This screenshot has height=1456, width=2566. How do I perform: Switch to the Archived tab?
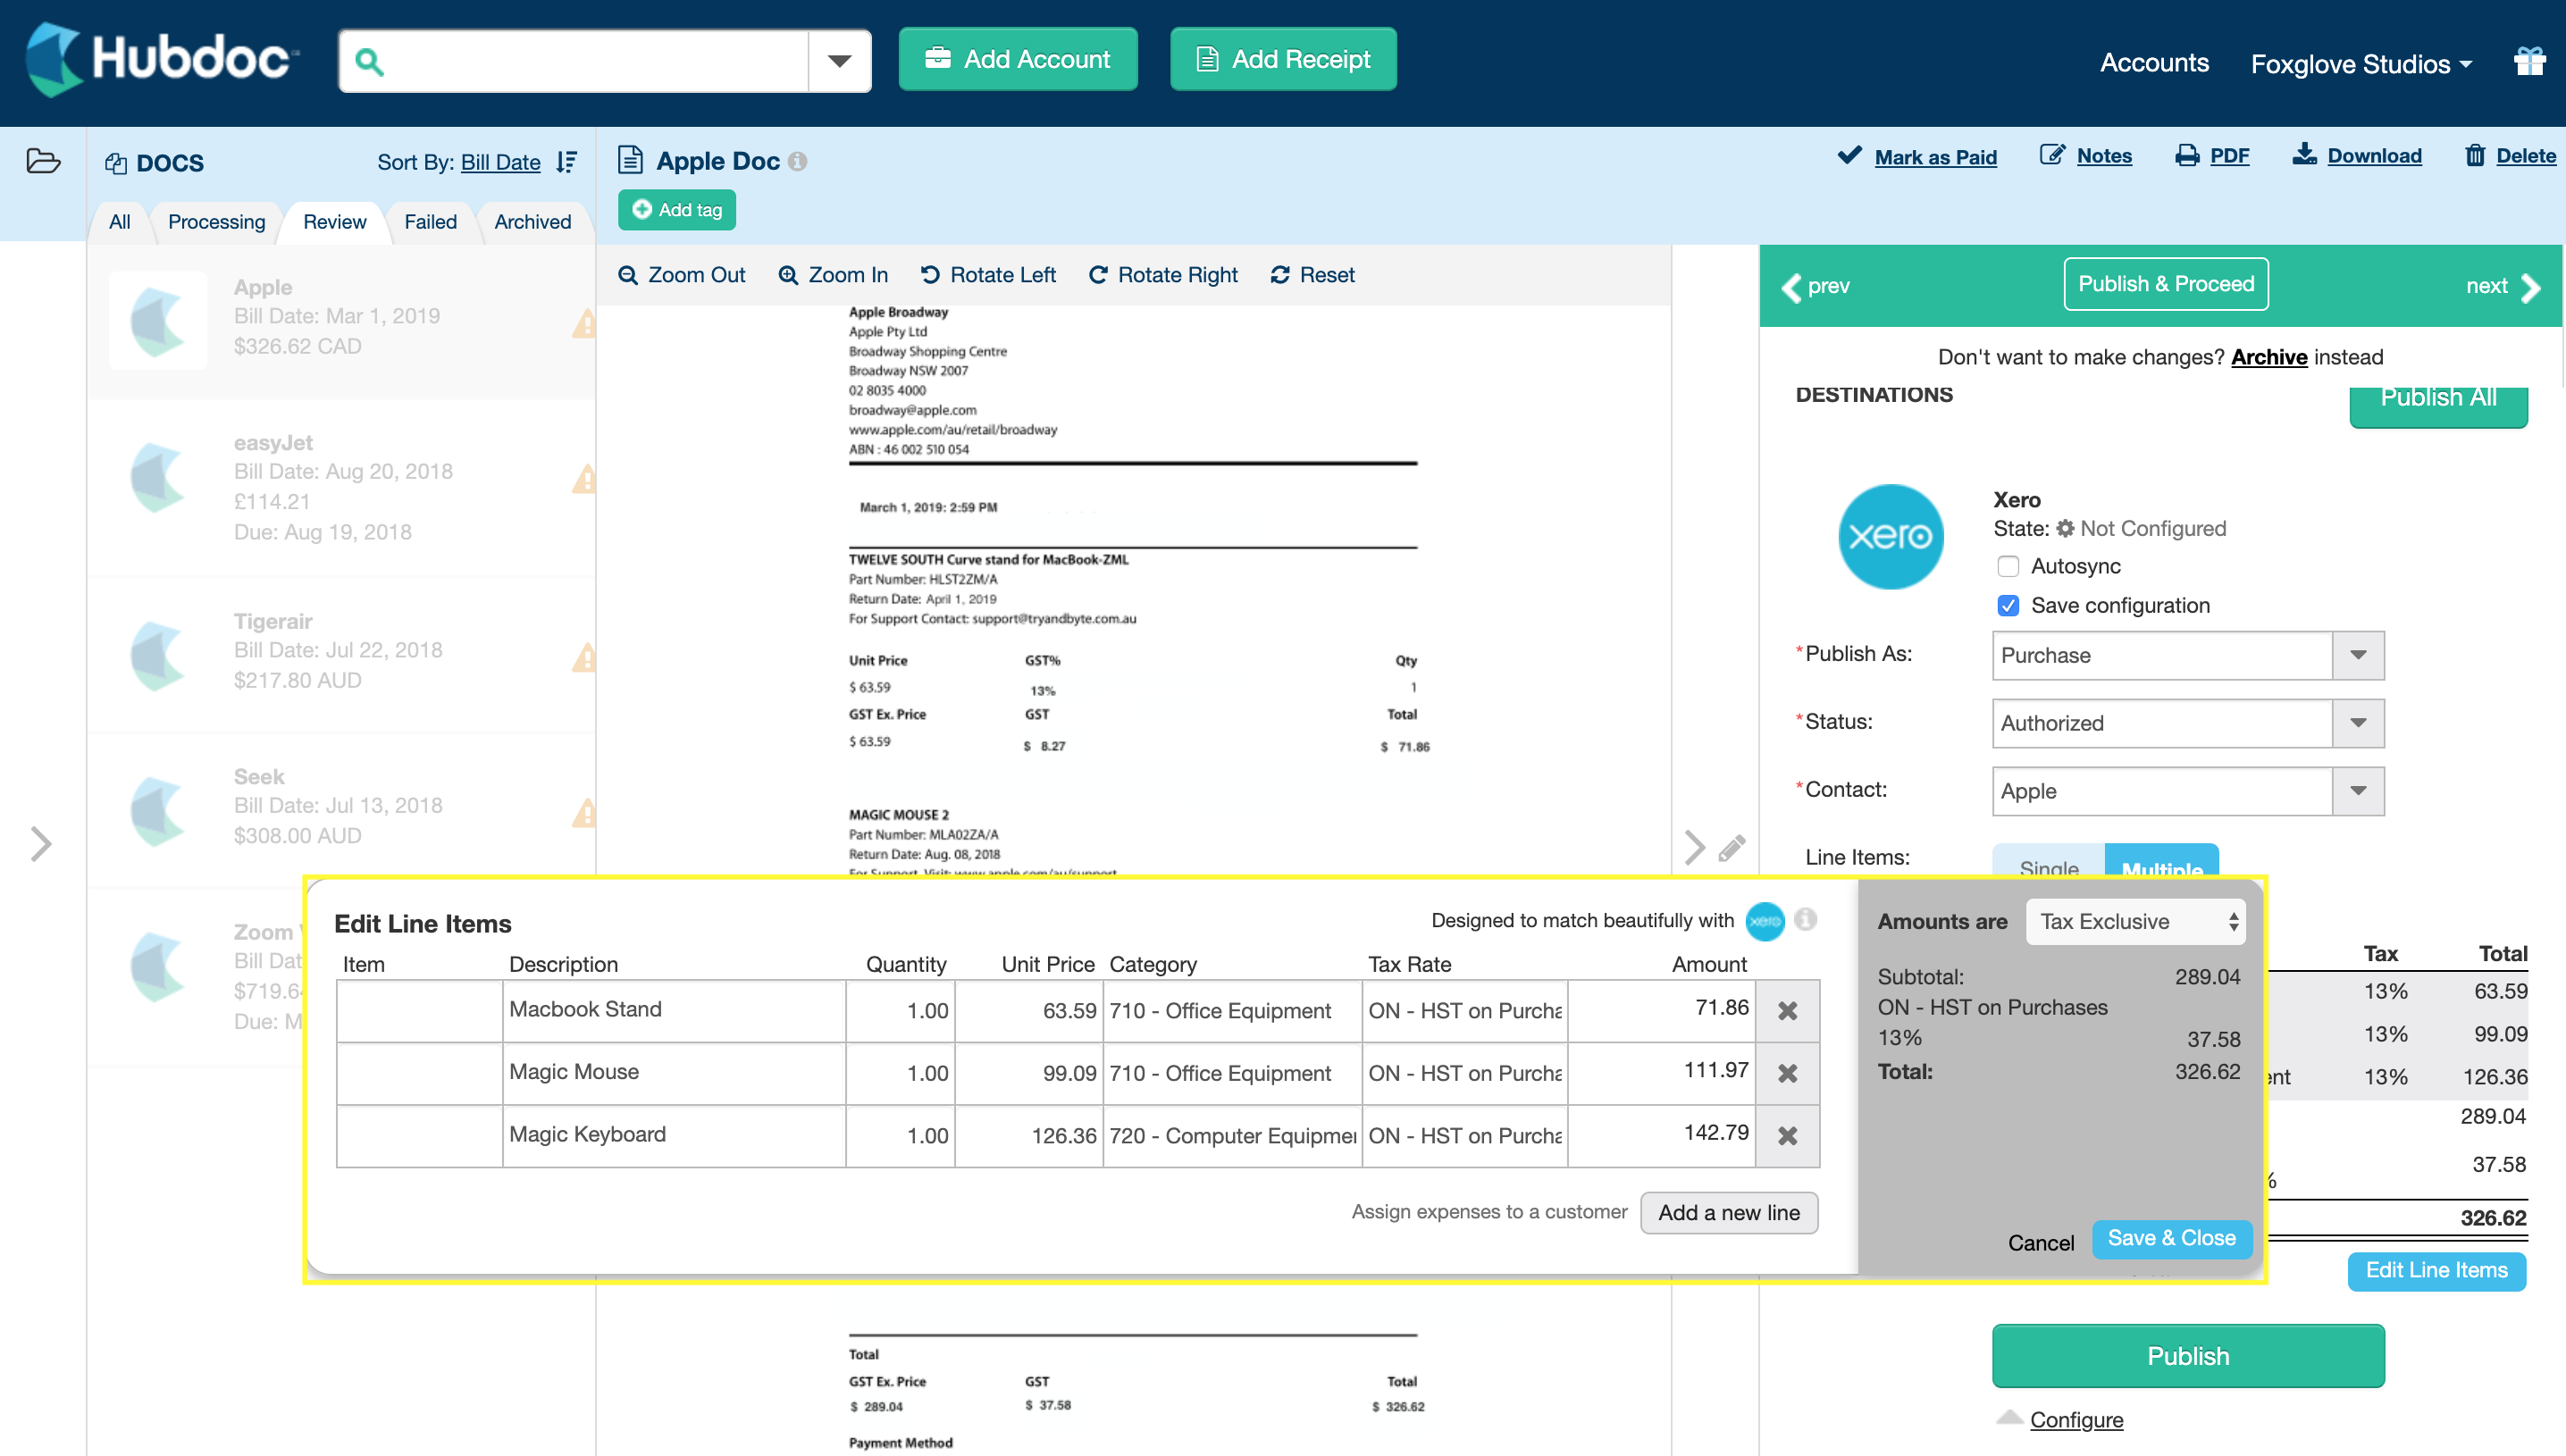click(532, 222)
